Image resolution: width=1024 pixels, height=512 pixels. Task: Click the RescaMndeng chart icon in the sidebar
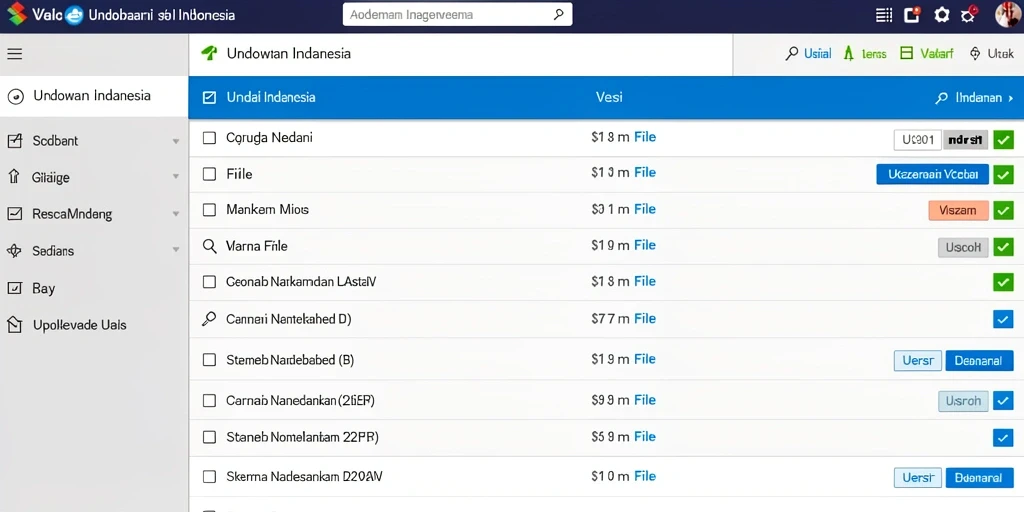(x=14, y=214)
